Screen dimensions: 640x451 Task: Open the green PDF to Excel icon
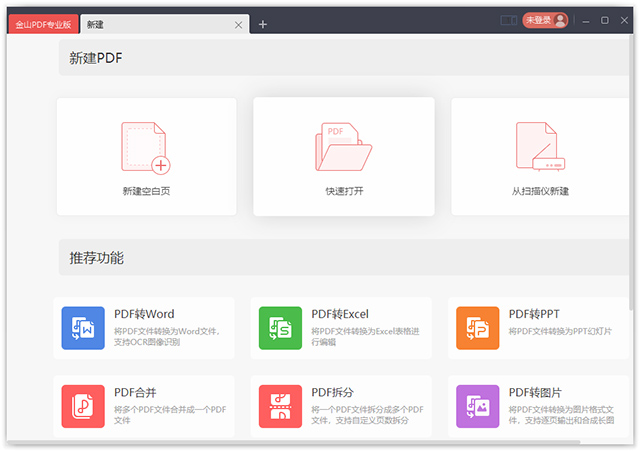coord(280,328)
